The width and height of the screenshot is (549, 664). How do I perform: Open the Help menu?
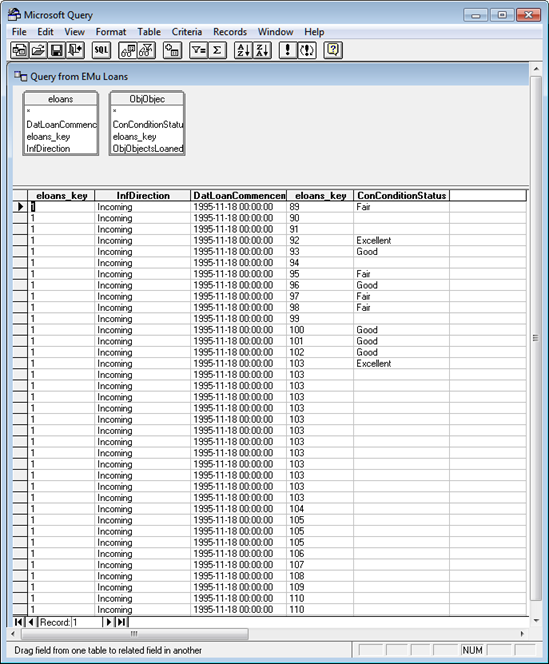tap(314, 32)
